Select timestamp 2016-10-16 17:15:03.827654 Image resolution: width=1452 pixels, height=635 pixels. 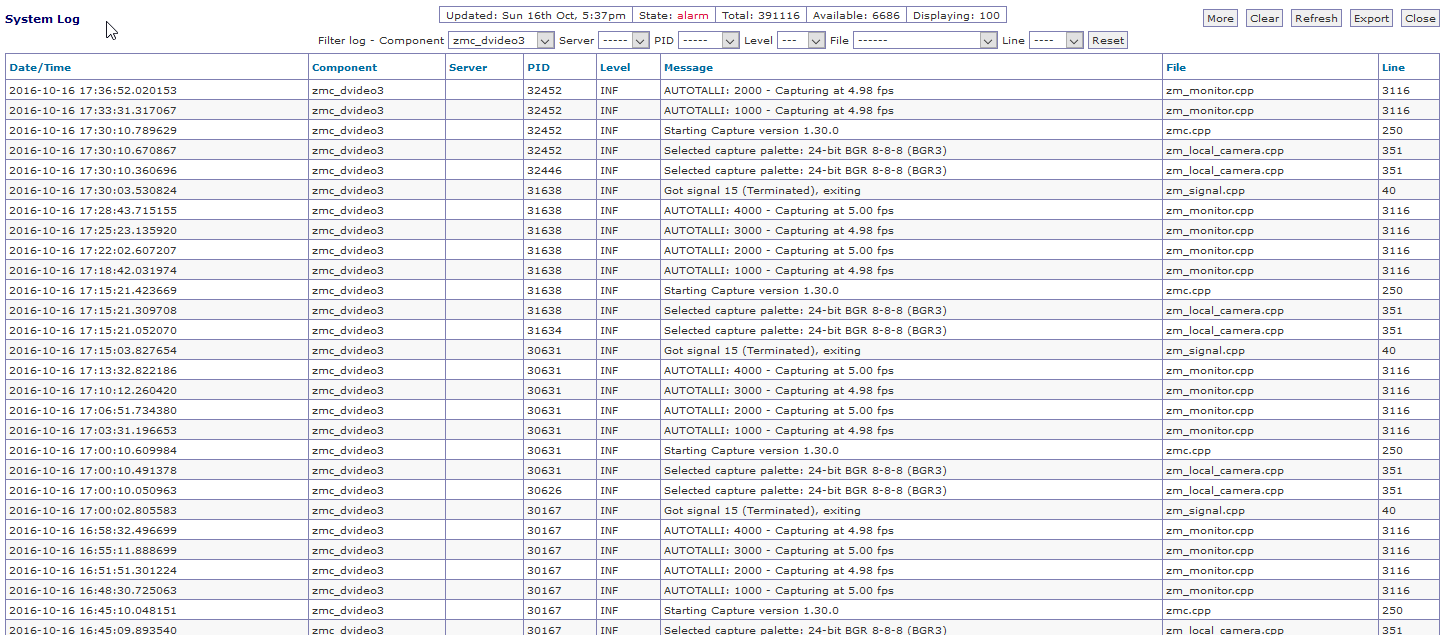pos(93,351)
